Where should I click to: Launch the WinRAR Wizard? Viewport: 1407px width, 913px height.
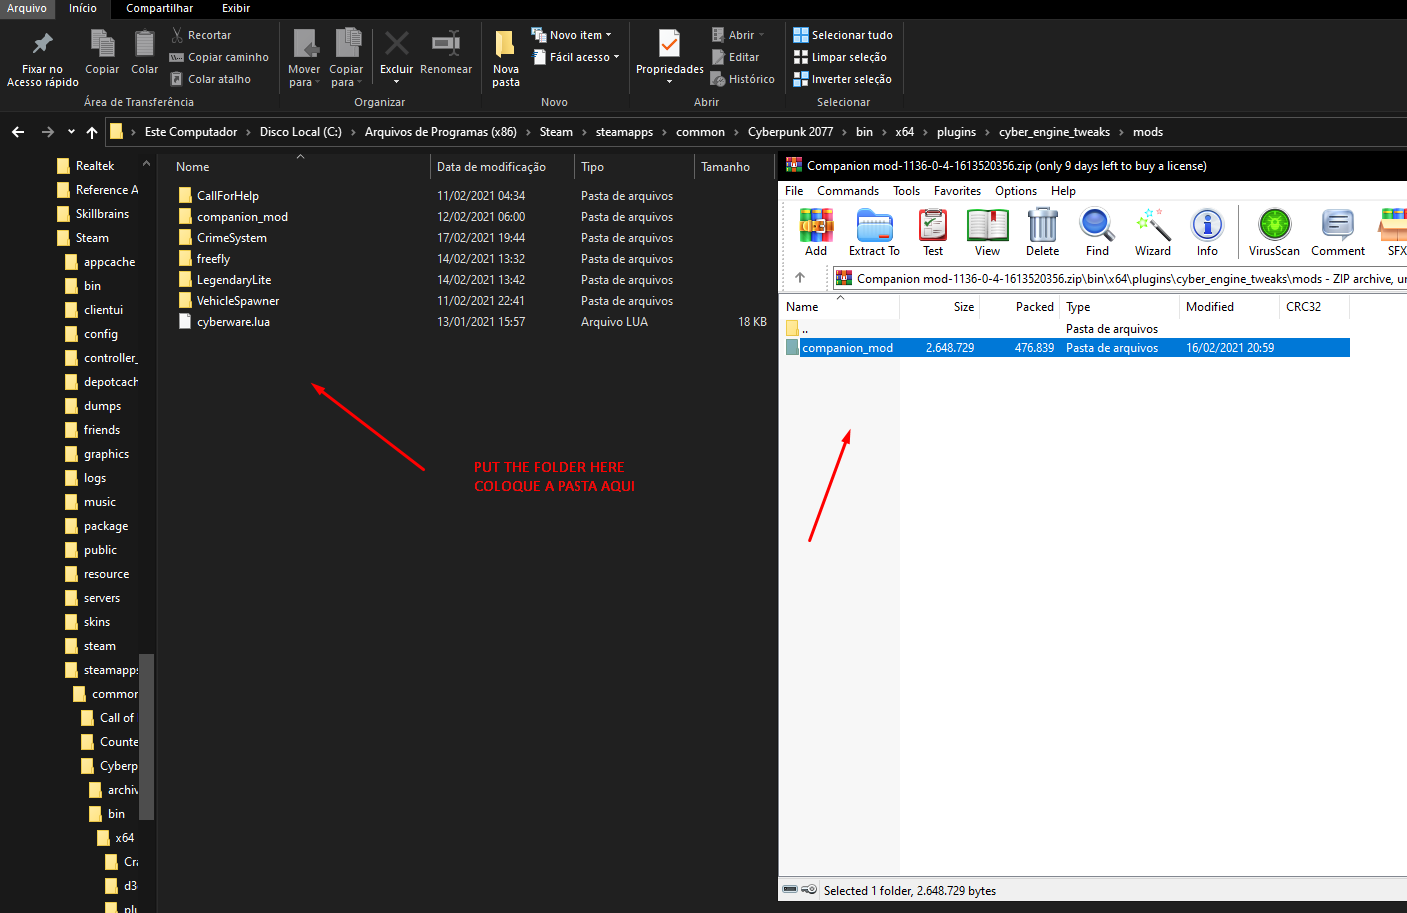1152,232
